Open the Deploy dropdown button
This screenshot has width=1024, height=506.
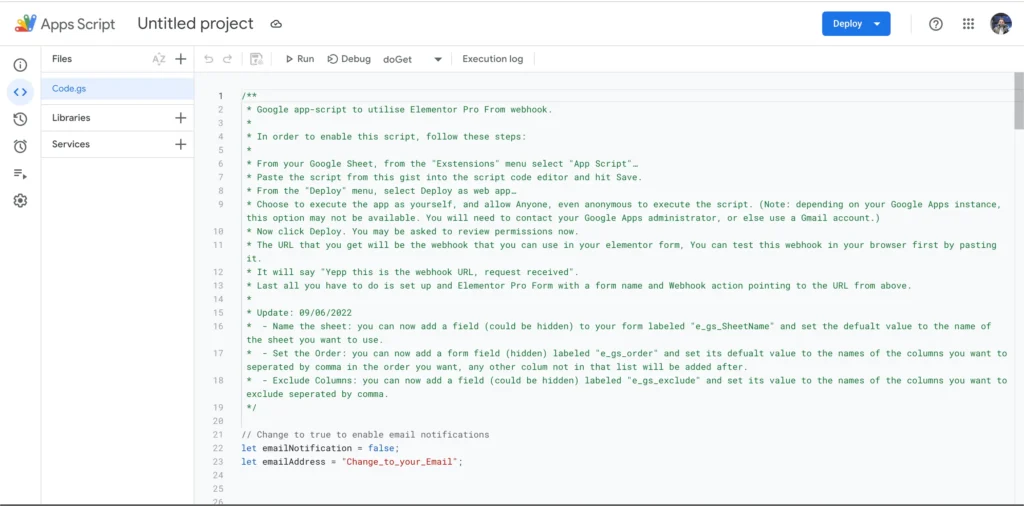point(856,24)
